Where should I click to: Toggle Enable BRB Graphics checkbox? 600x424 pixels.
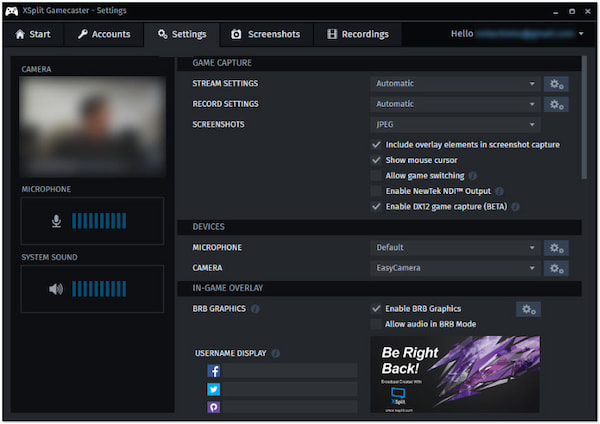click(376, 309)
